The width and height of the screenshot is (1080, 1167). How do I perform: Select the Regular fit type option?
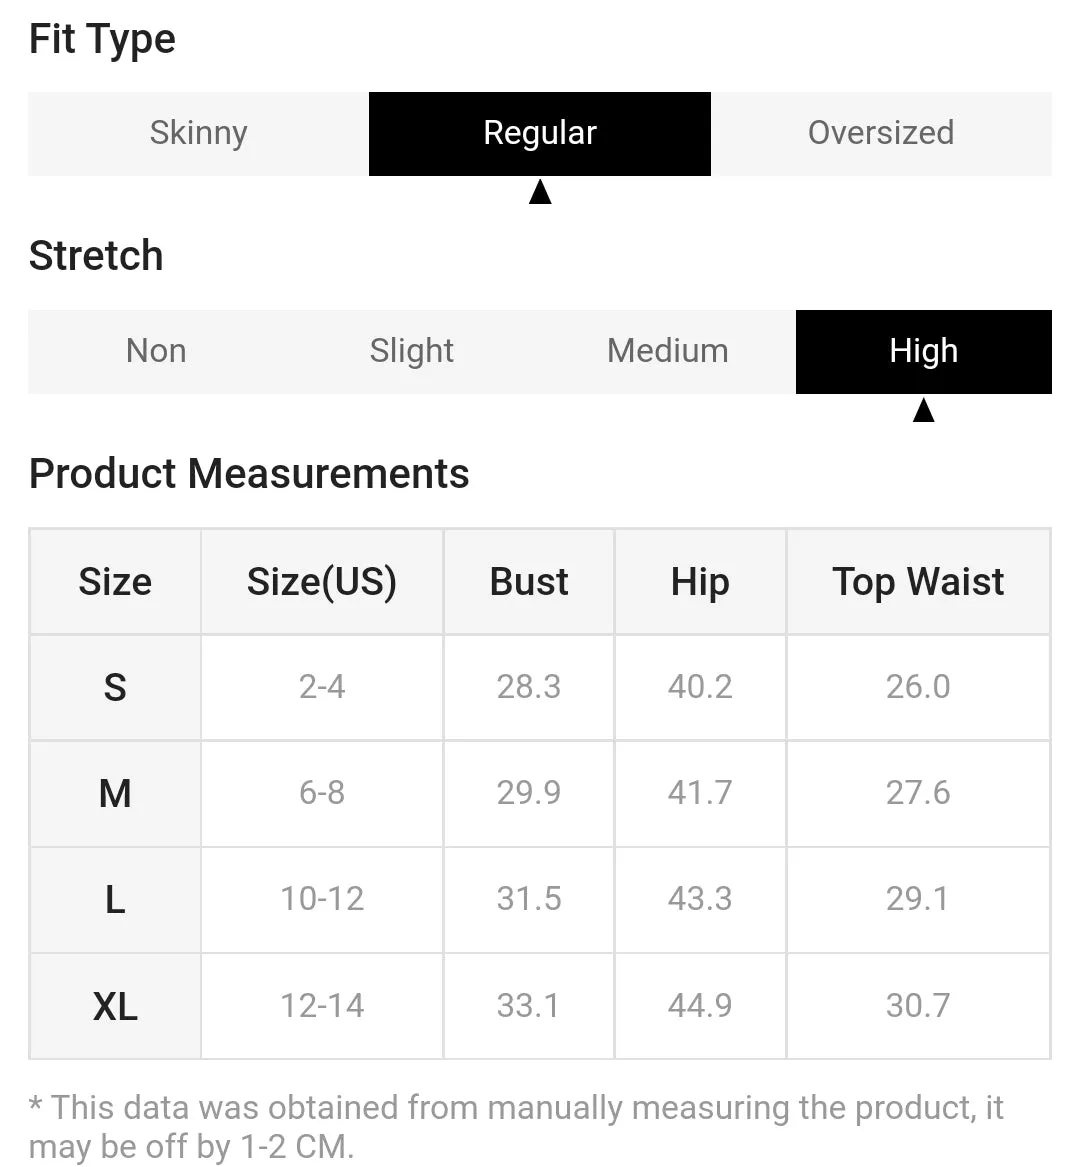[x=540, y=134]
